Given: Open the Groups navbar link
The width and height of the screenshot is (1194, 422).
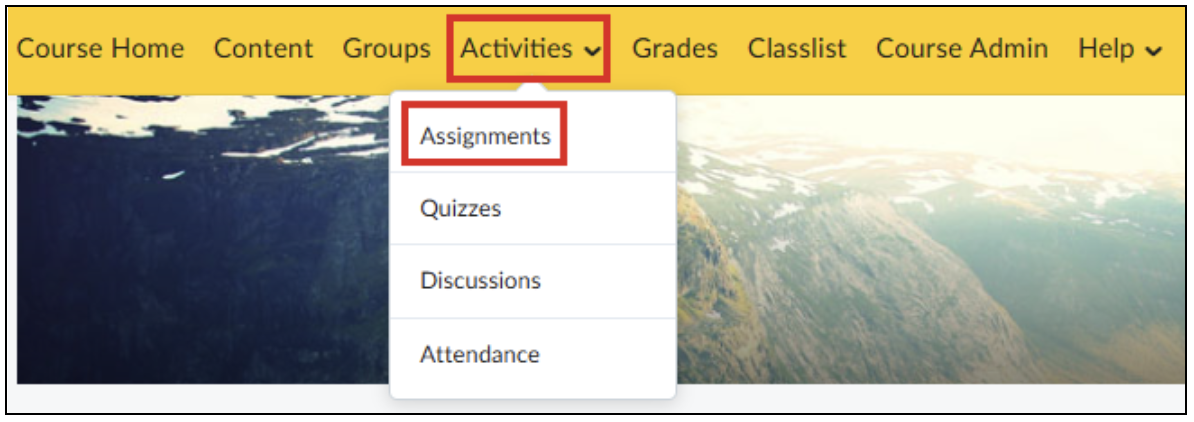Looking at the screenshot, I should point(386,49).
